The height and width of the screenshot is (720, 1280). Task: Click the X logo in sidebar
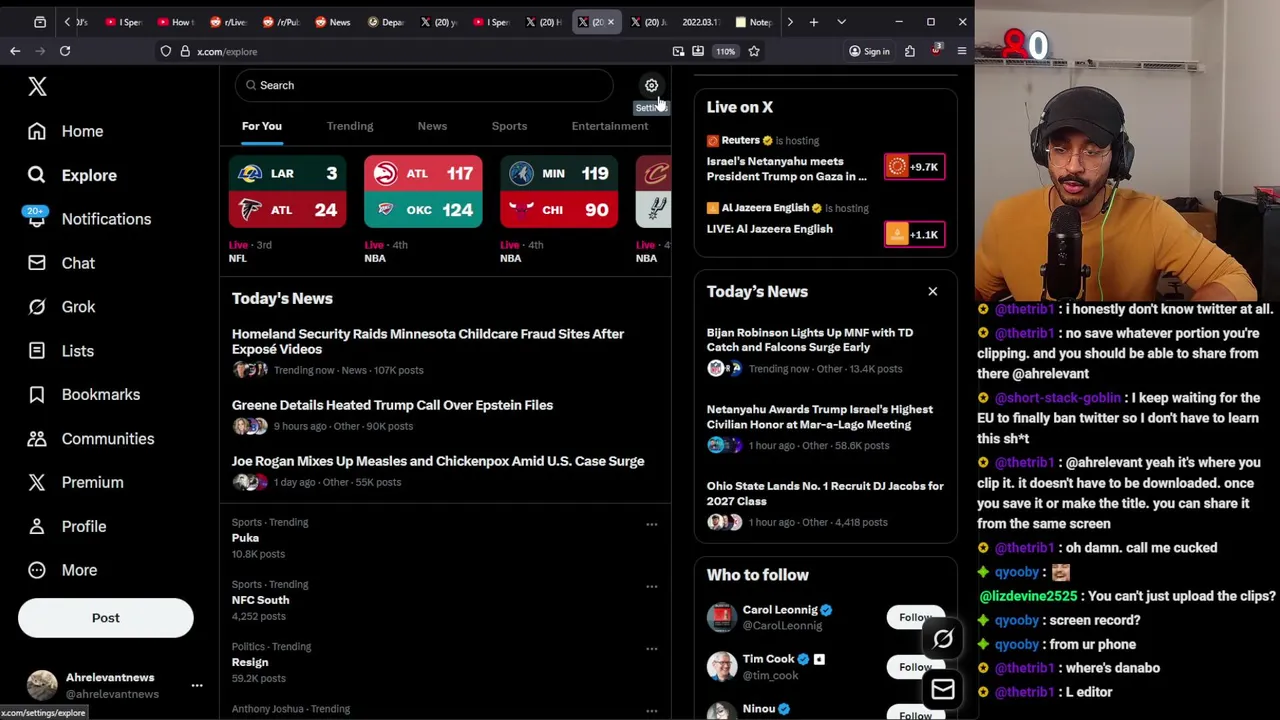(x=37, y=87)
